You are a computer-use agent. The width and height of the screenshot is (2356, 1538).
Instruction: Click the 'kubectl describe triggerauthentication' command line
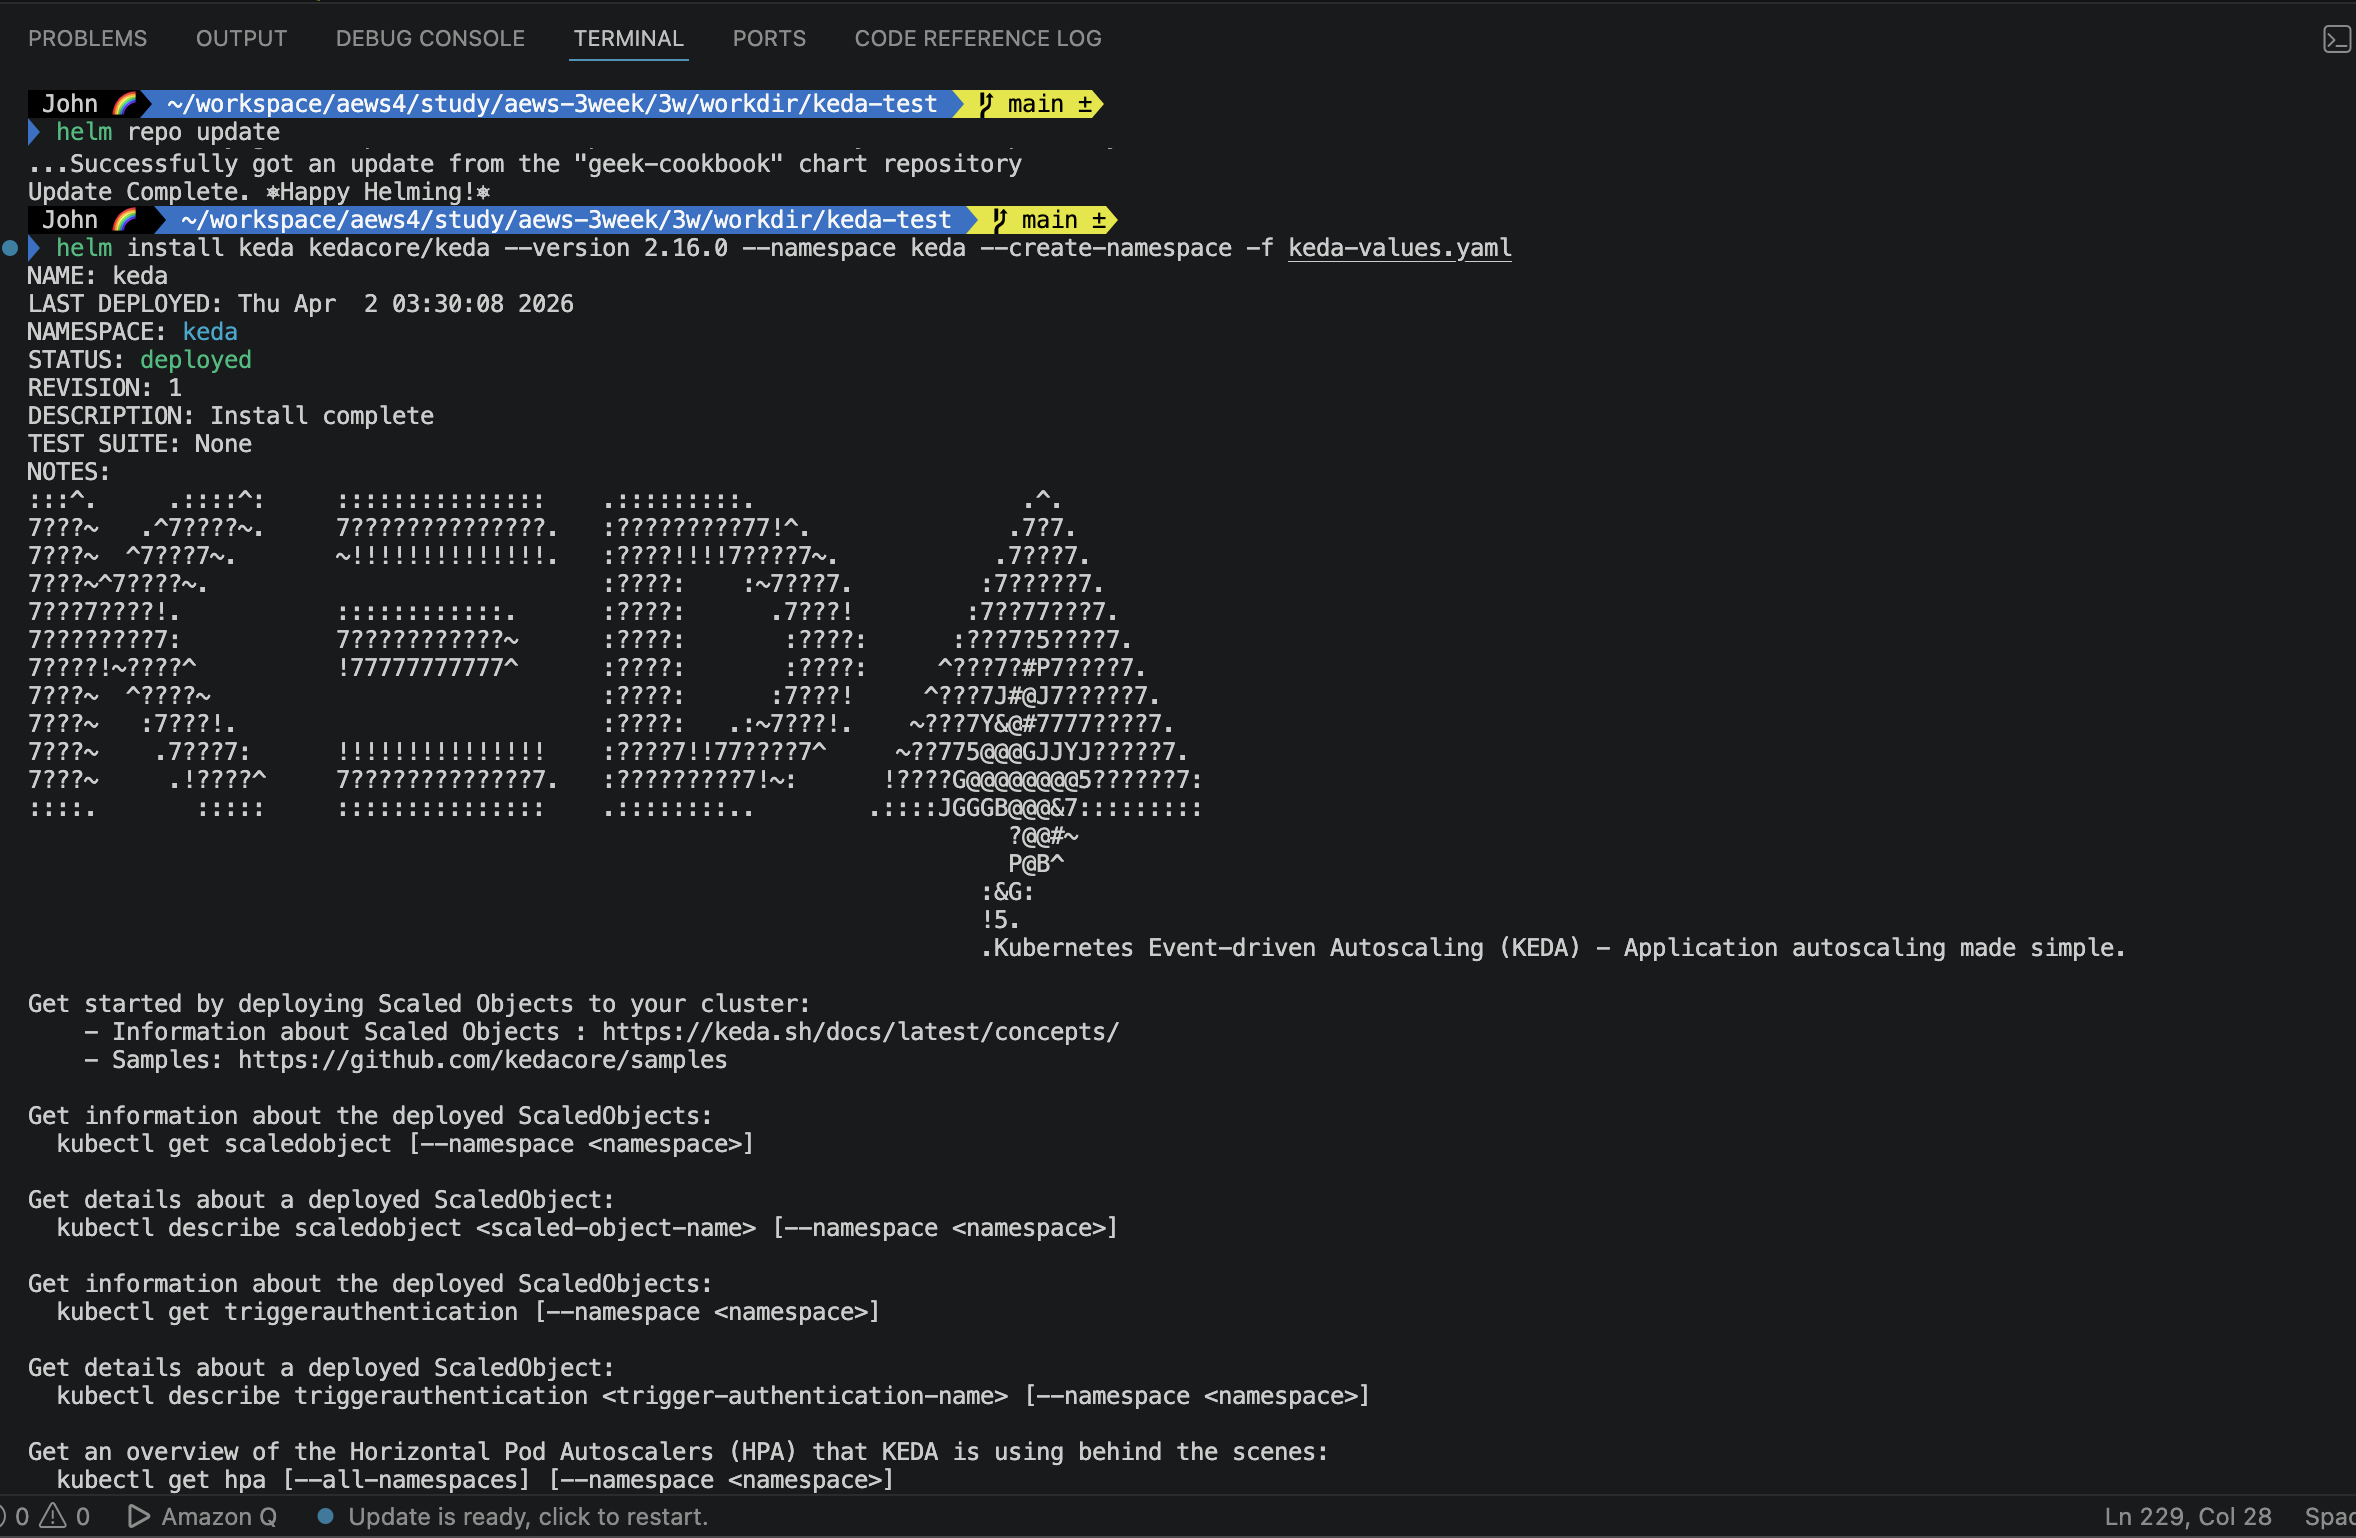[713, 1396]
